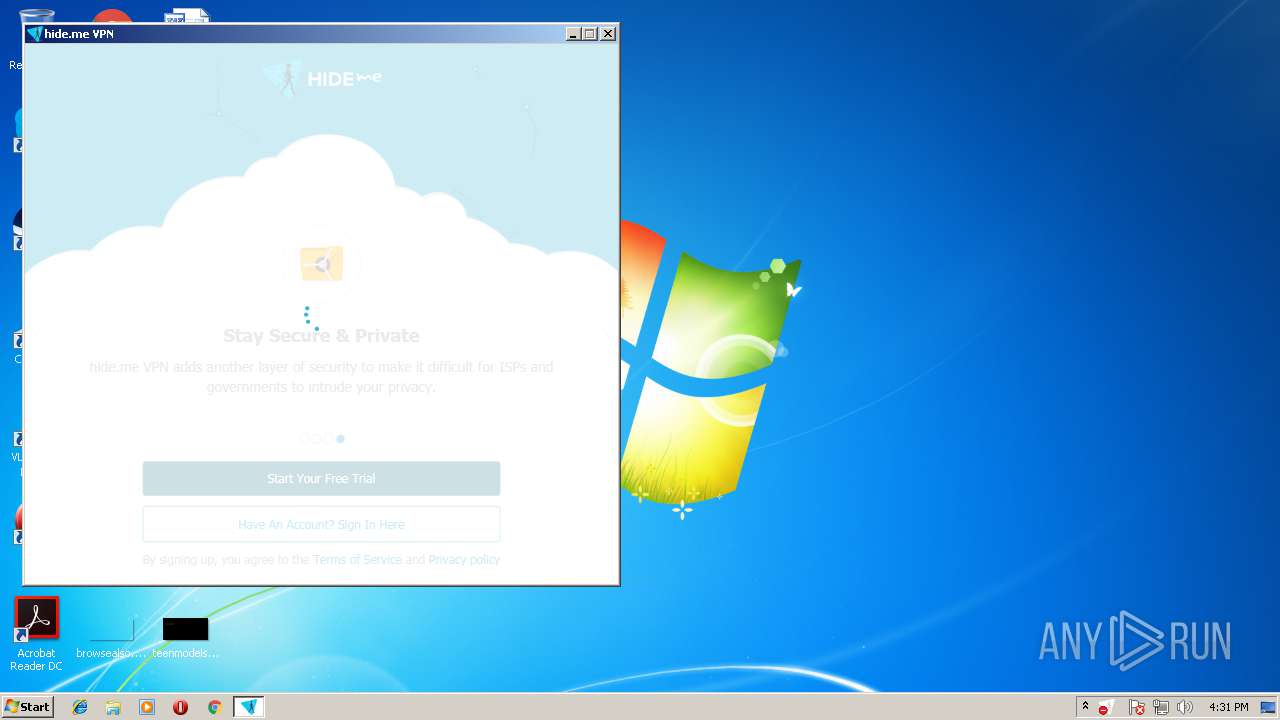
Task: Select the fourth onboarding slide dot
Action: 340,438
